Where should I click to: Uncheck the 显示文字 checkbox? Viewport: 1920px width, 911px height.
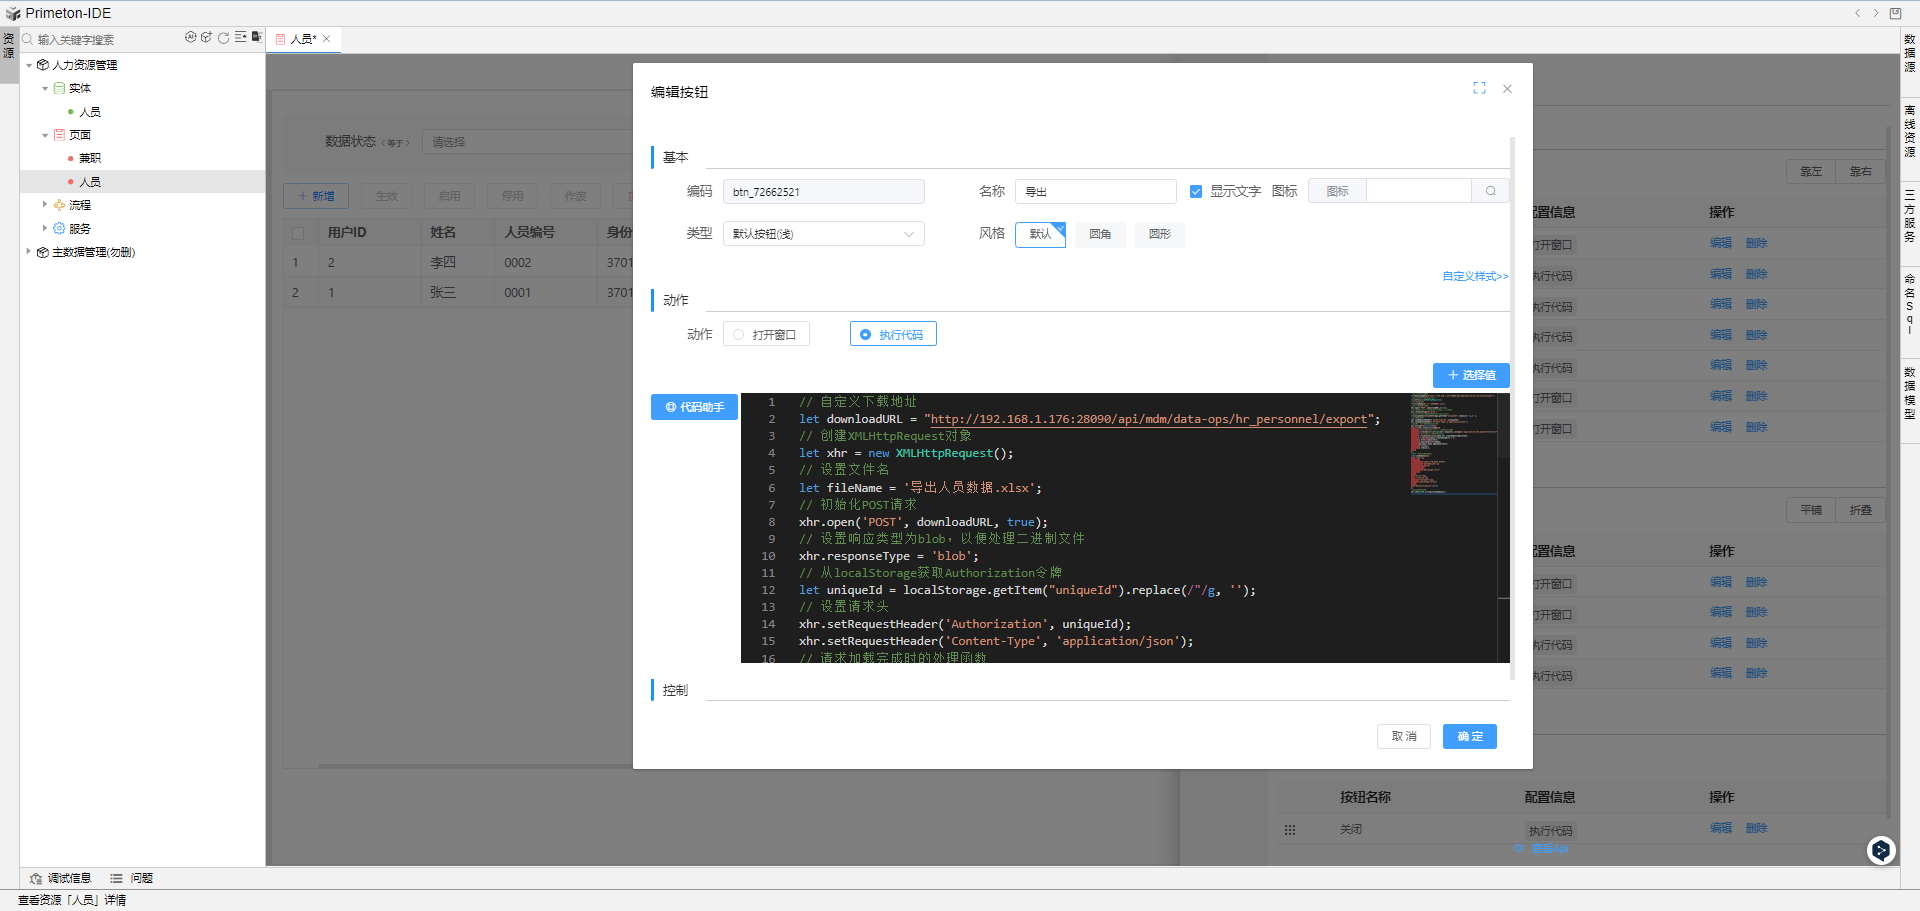[x=1196, y=191]
